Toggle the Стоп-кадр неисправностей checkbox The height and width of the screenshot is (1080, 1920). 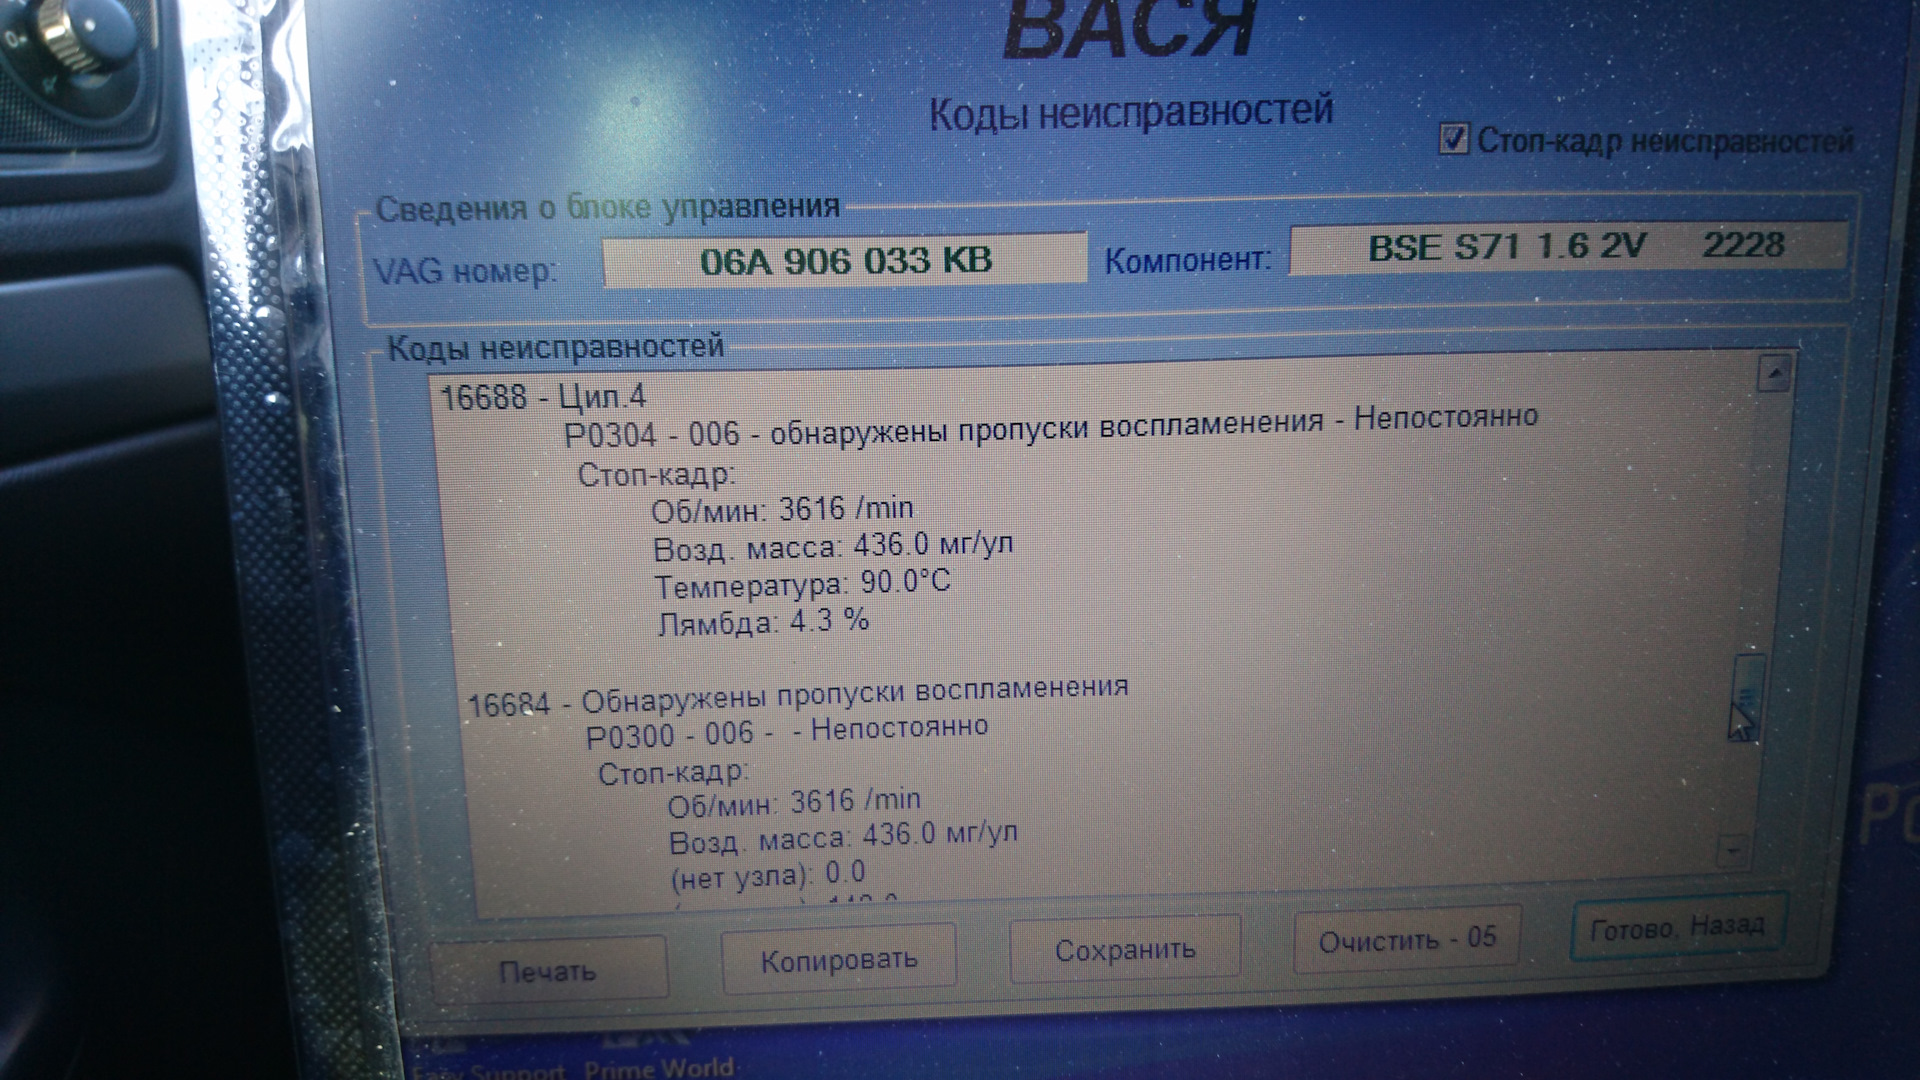[x=1453, y=139]
